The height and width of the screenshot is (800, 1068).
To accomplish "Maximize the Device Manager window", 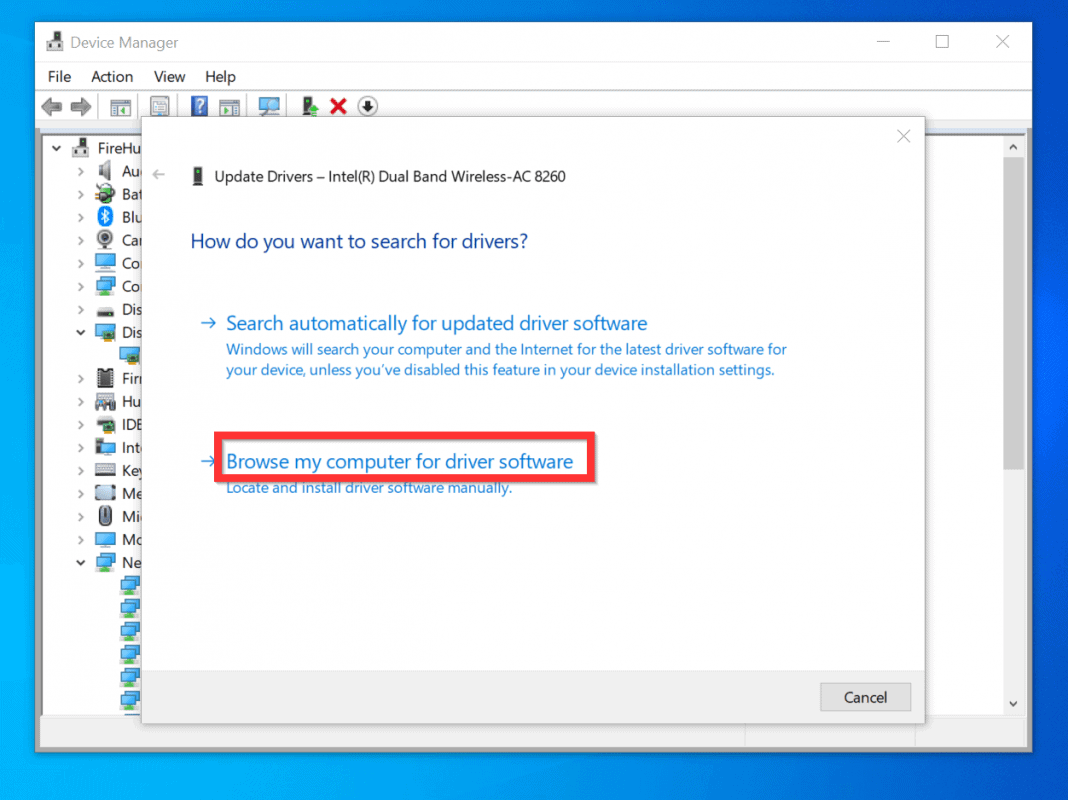I will 942,42.
